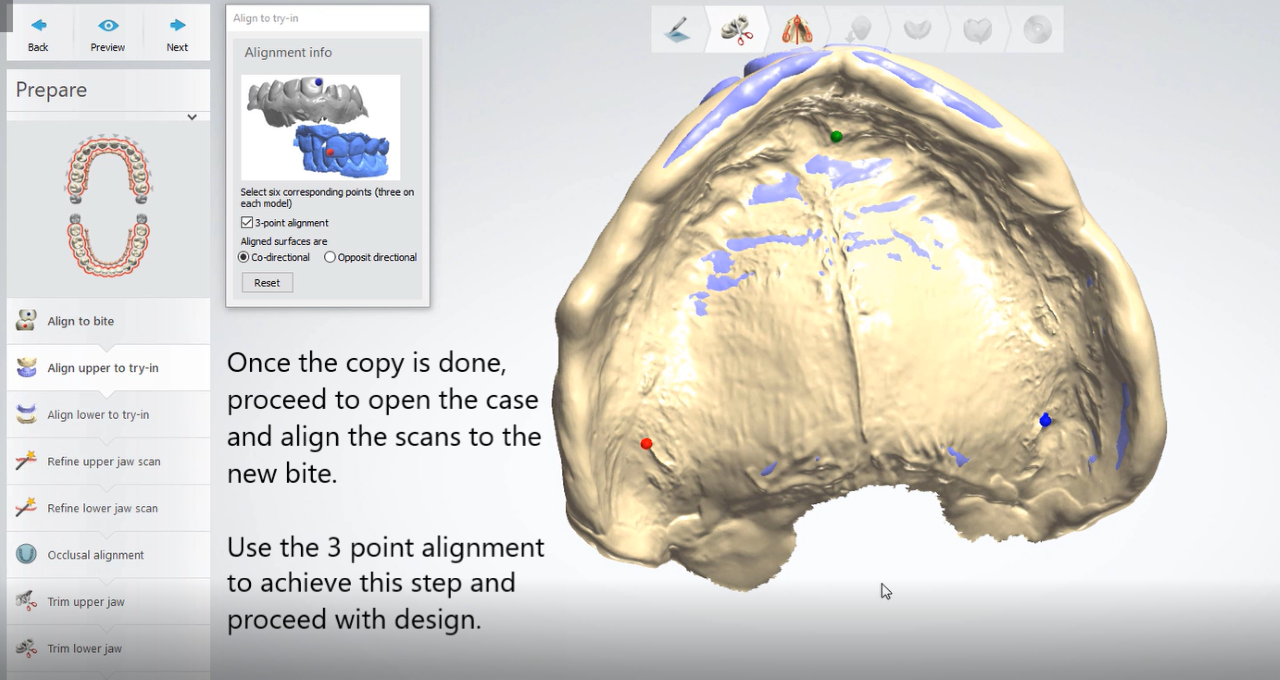Click the Align lower to try-in icon
Image resolution: width=1280 pixels, height=680 pixels.
click(27, 414)
